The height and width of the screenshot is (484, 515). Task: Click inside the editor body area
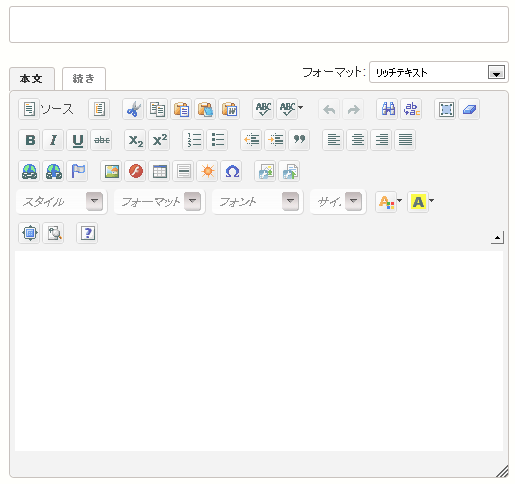pyautogui.click(x=259, y=351)
